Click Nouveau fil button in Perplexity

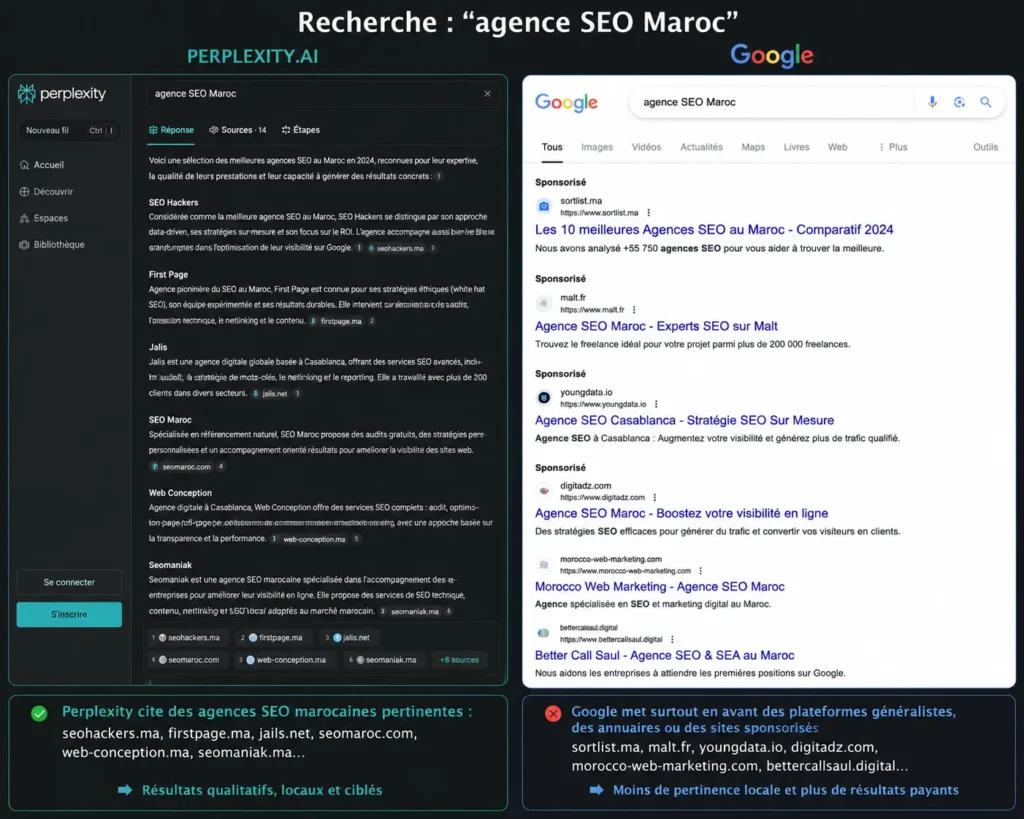pyautogui.click(x=69, y=131)
